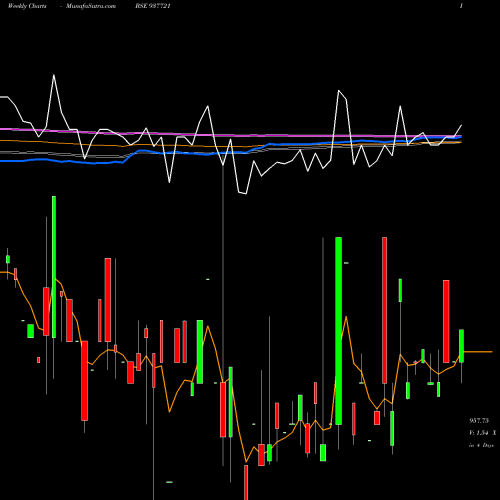
Task: Click the '957.75' closing price value
Action: (x=479, y=421)
